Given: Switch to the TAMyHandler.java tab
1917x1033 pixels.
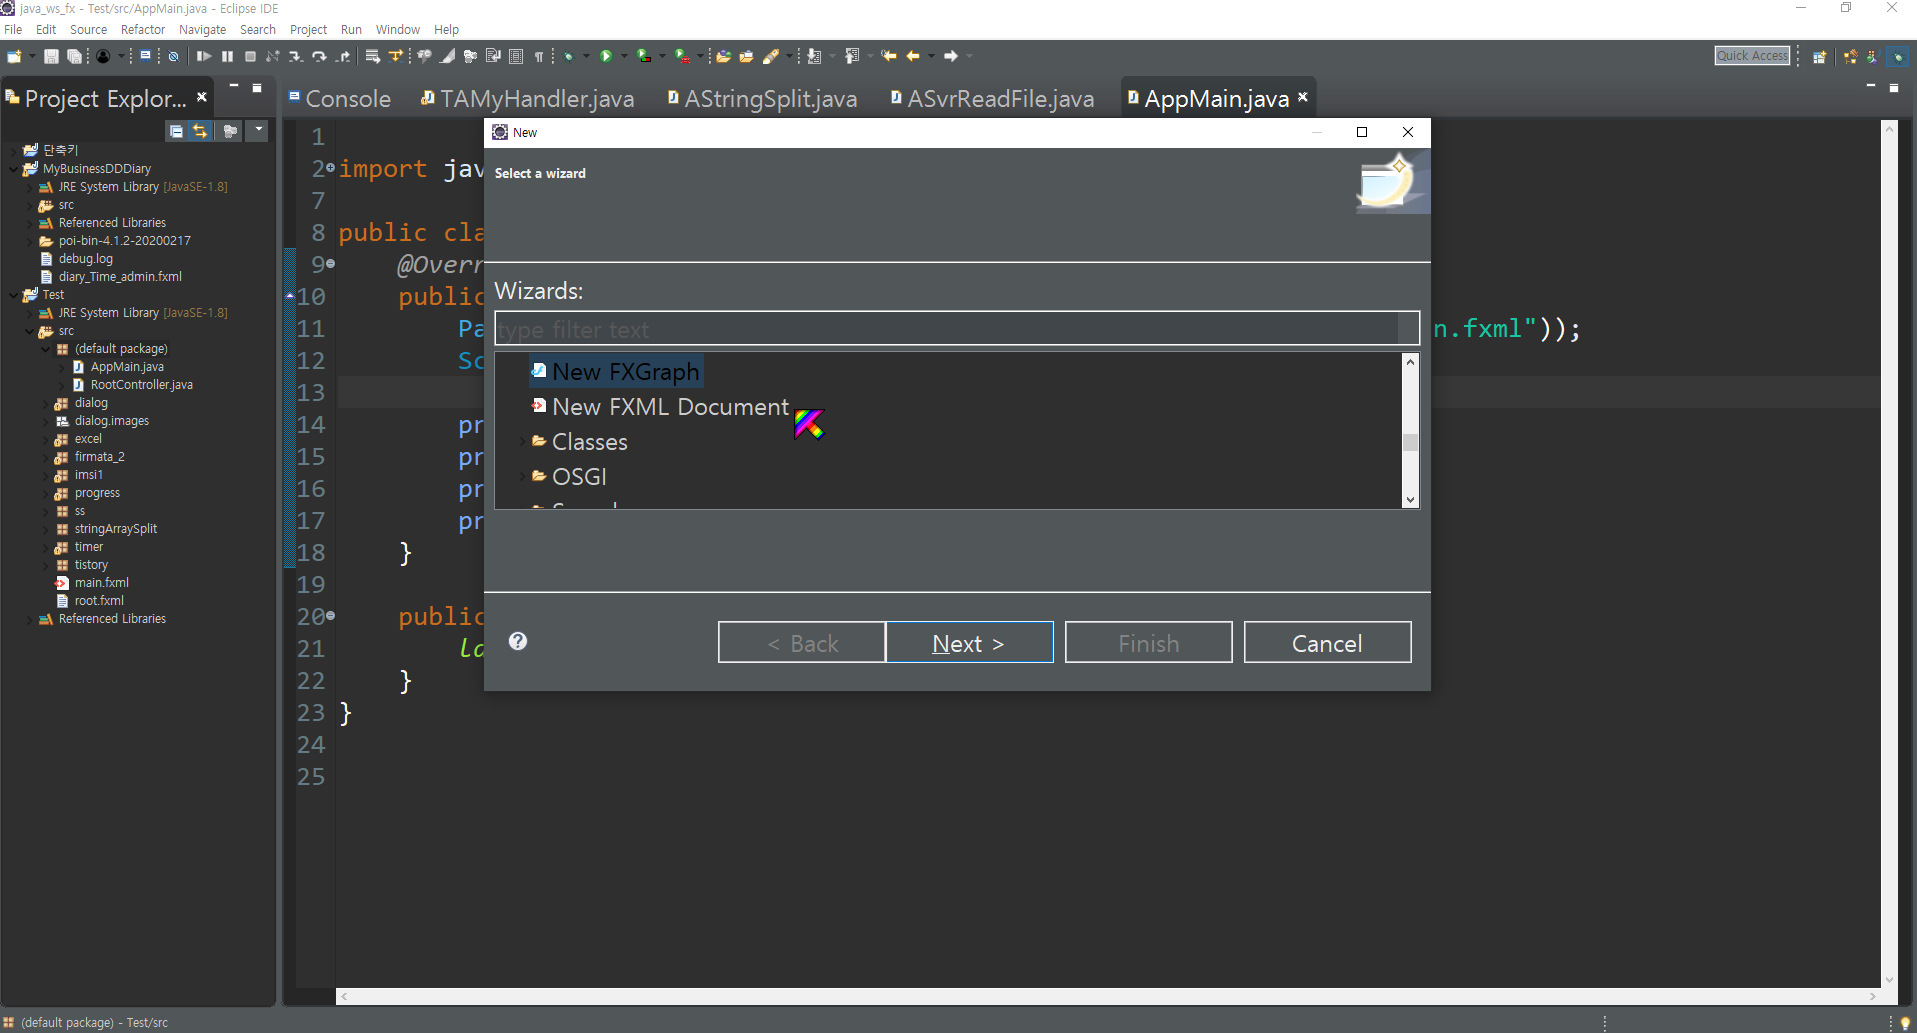Looking at the screenshot, I should click(x=527, y=98).
